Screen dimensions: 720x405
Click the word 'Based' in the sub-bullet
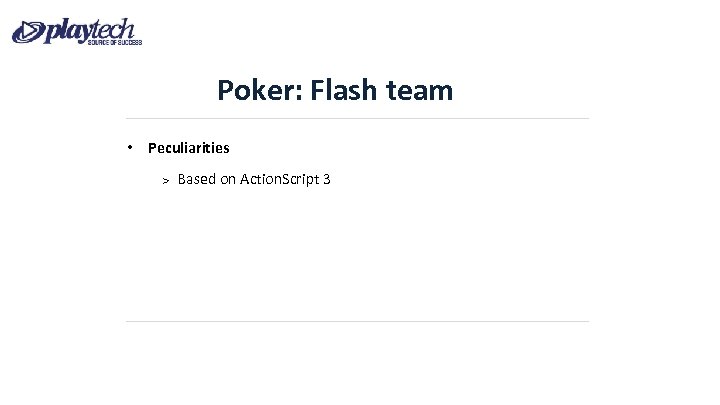click(197, 180)
